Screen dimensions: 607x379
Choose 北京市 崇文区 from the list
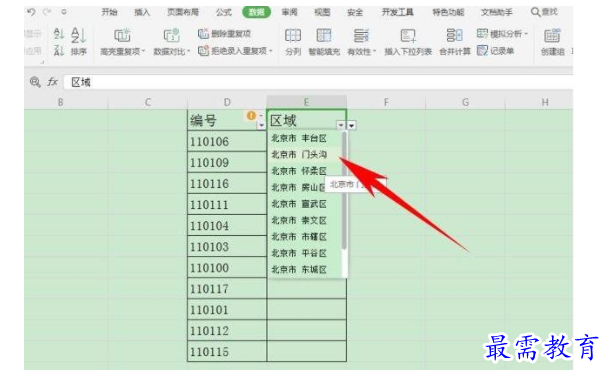coord(299,221)
